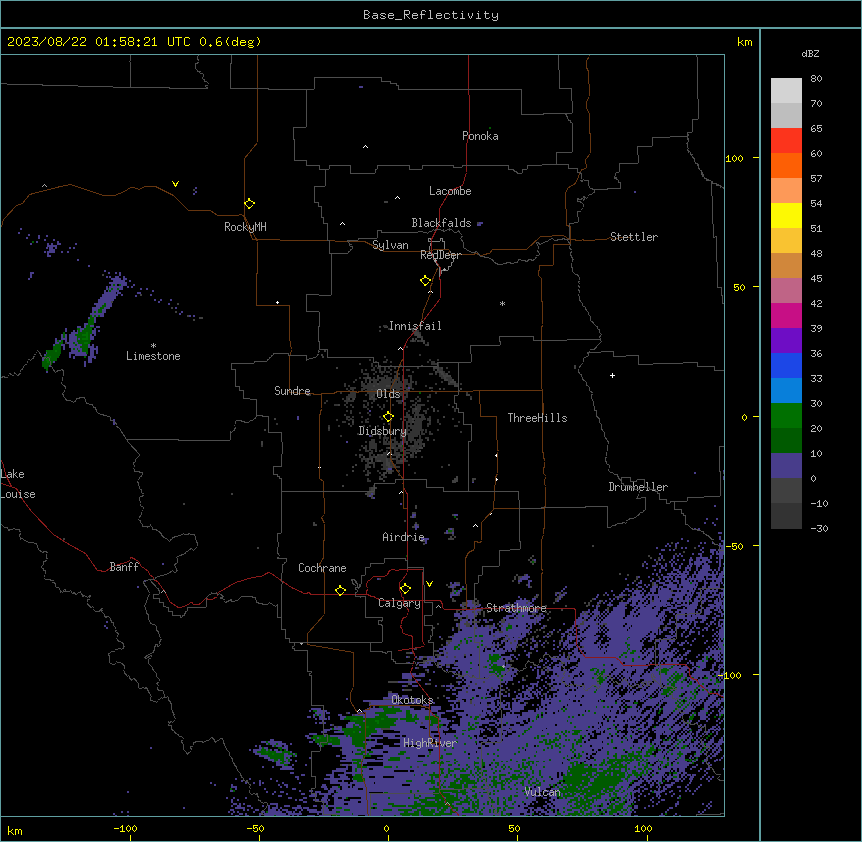Viewport: 862px width, 842px height.
Task: Click the Limestone label
Action: [153, 356]
